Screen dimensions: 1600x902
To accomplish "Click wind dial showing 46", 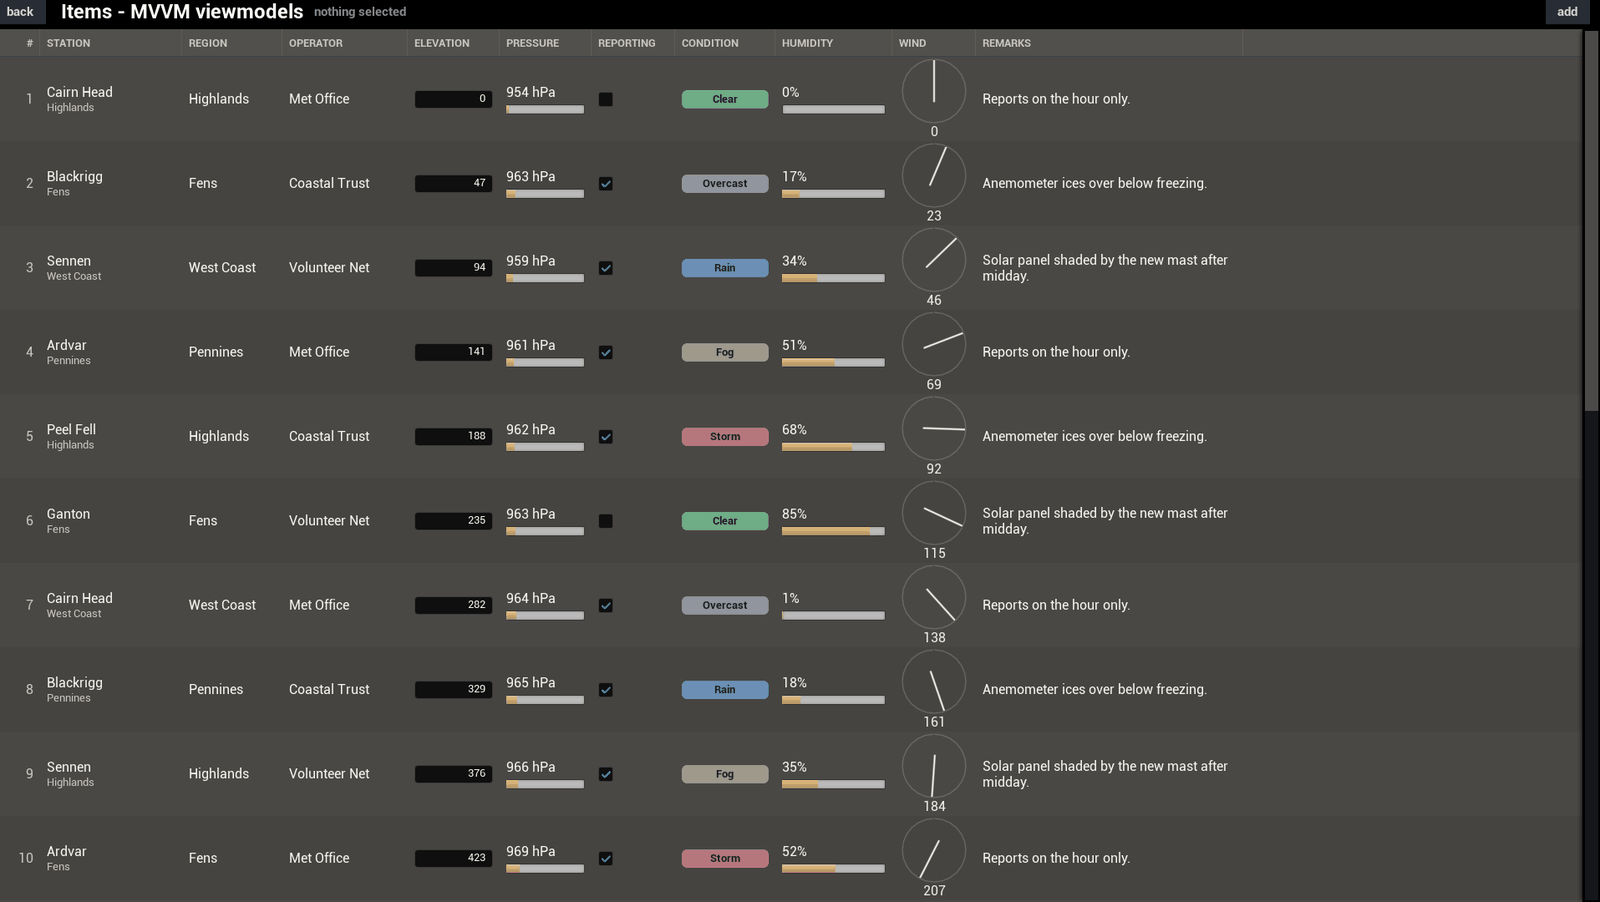I will [x=934, y=260].
